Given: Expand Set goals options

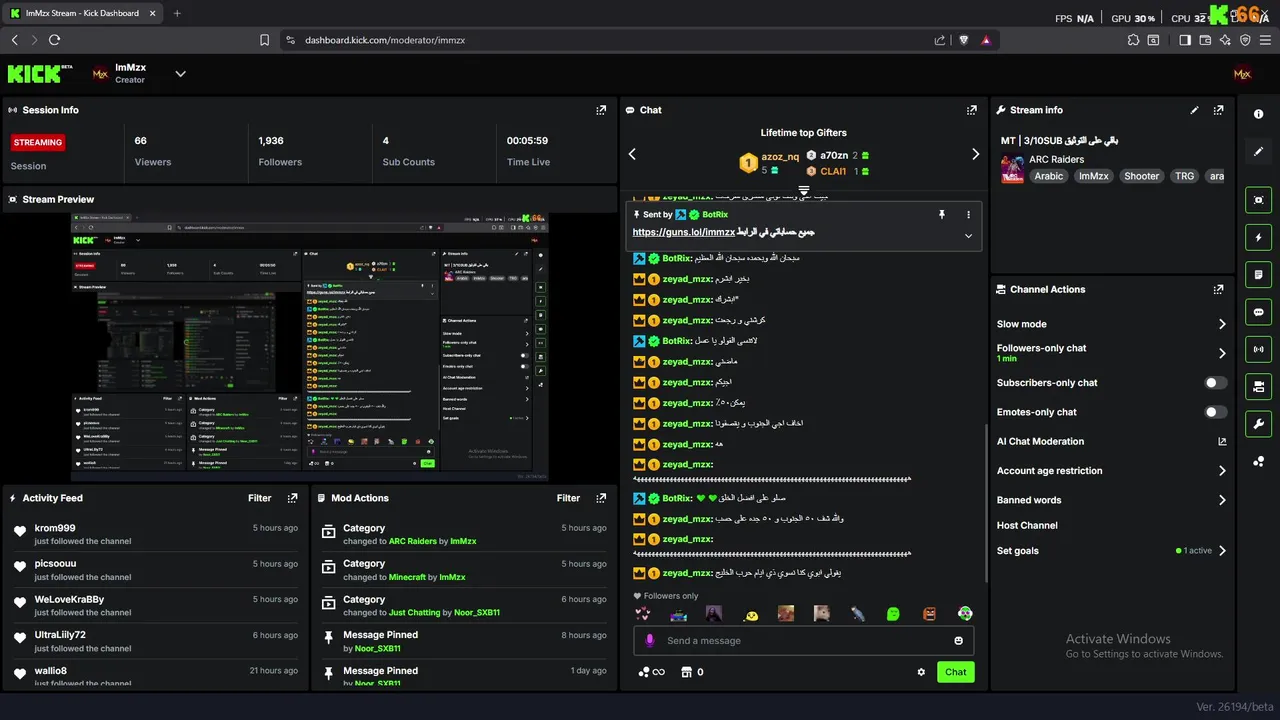Looking at the screenshot, I should pyautogui.click(x=1222, y=551).
